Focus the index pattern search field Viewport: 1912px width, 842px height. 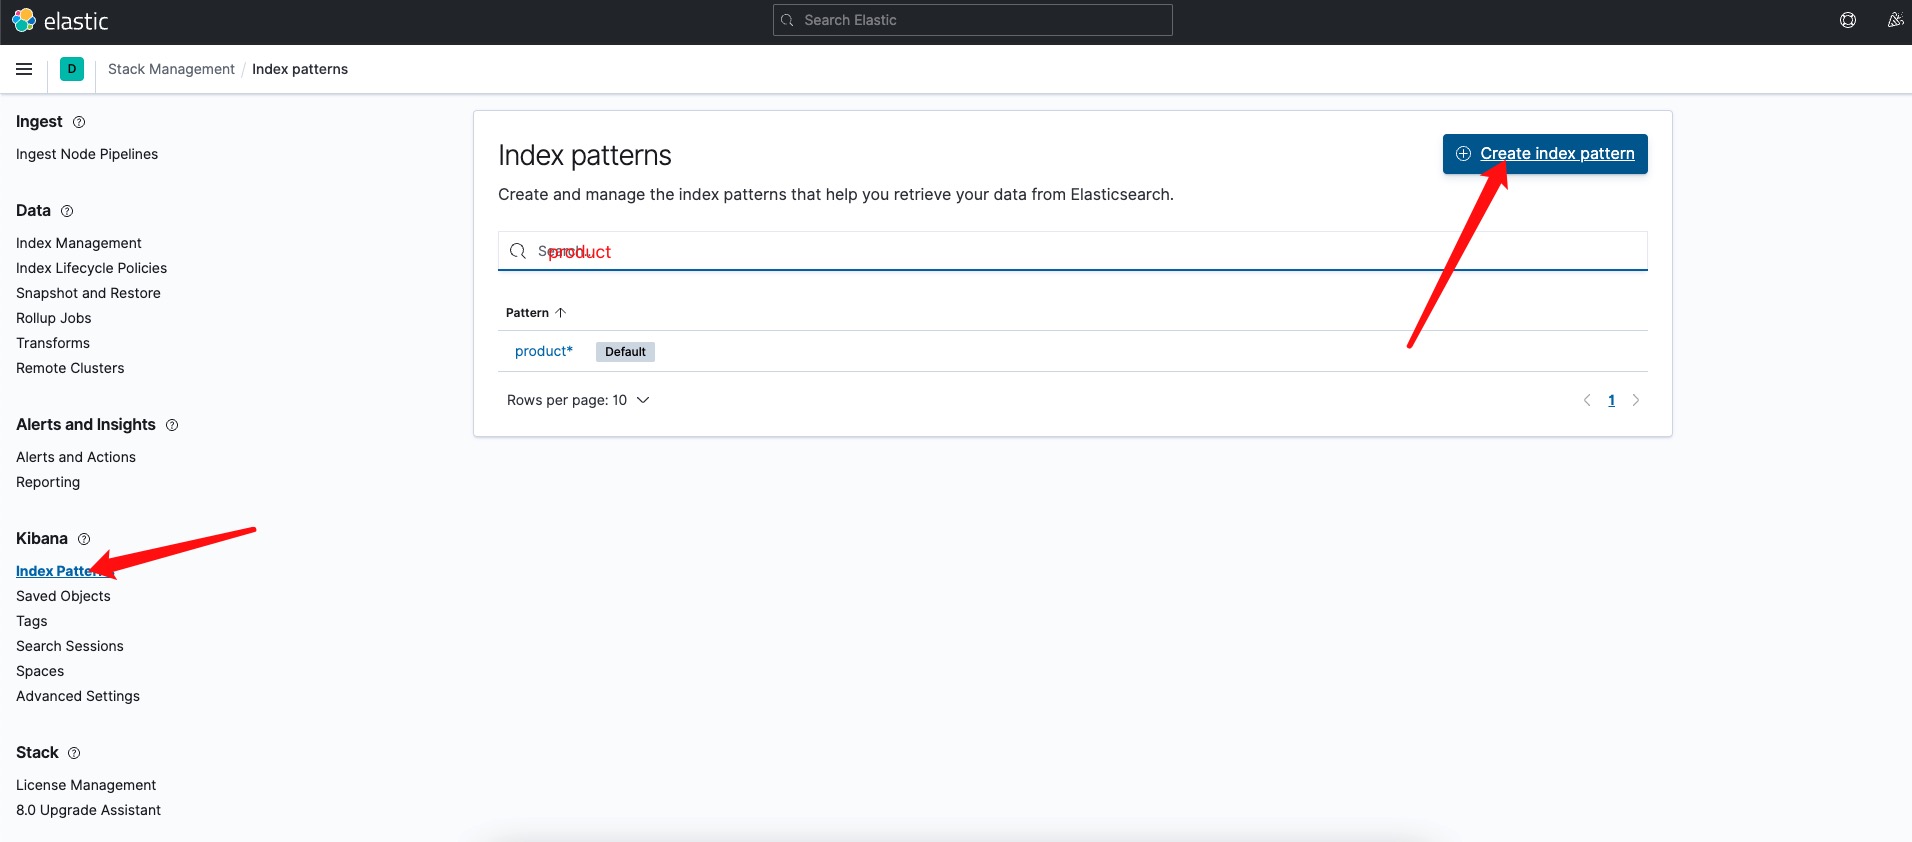click(1073, 251)
